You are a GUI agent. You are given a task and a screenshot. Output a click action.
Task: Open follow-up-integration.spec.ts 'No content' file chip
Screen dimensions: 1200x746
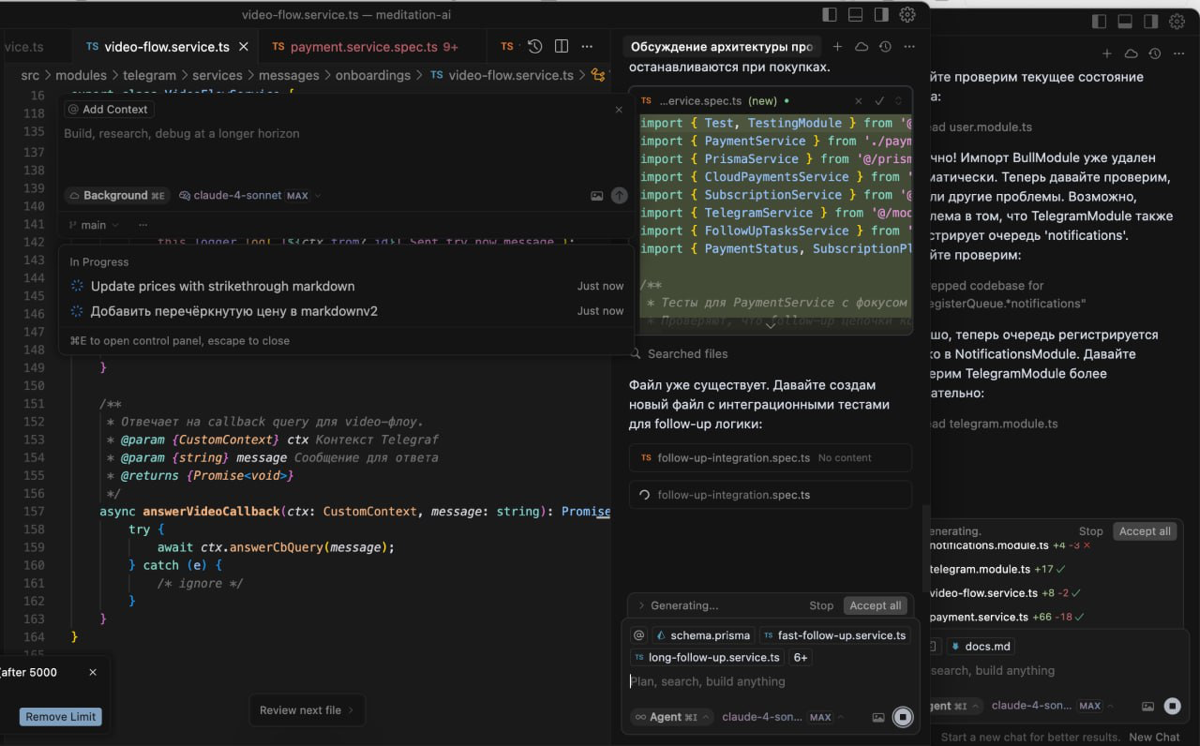[x=770, y=458]
